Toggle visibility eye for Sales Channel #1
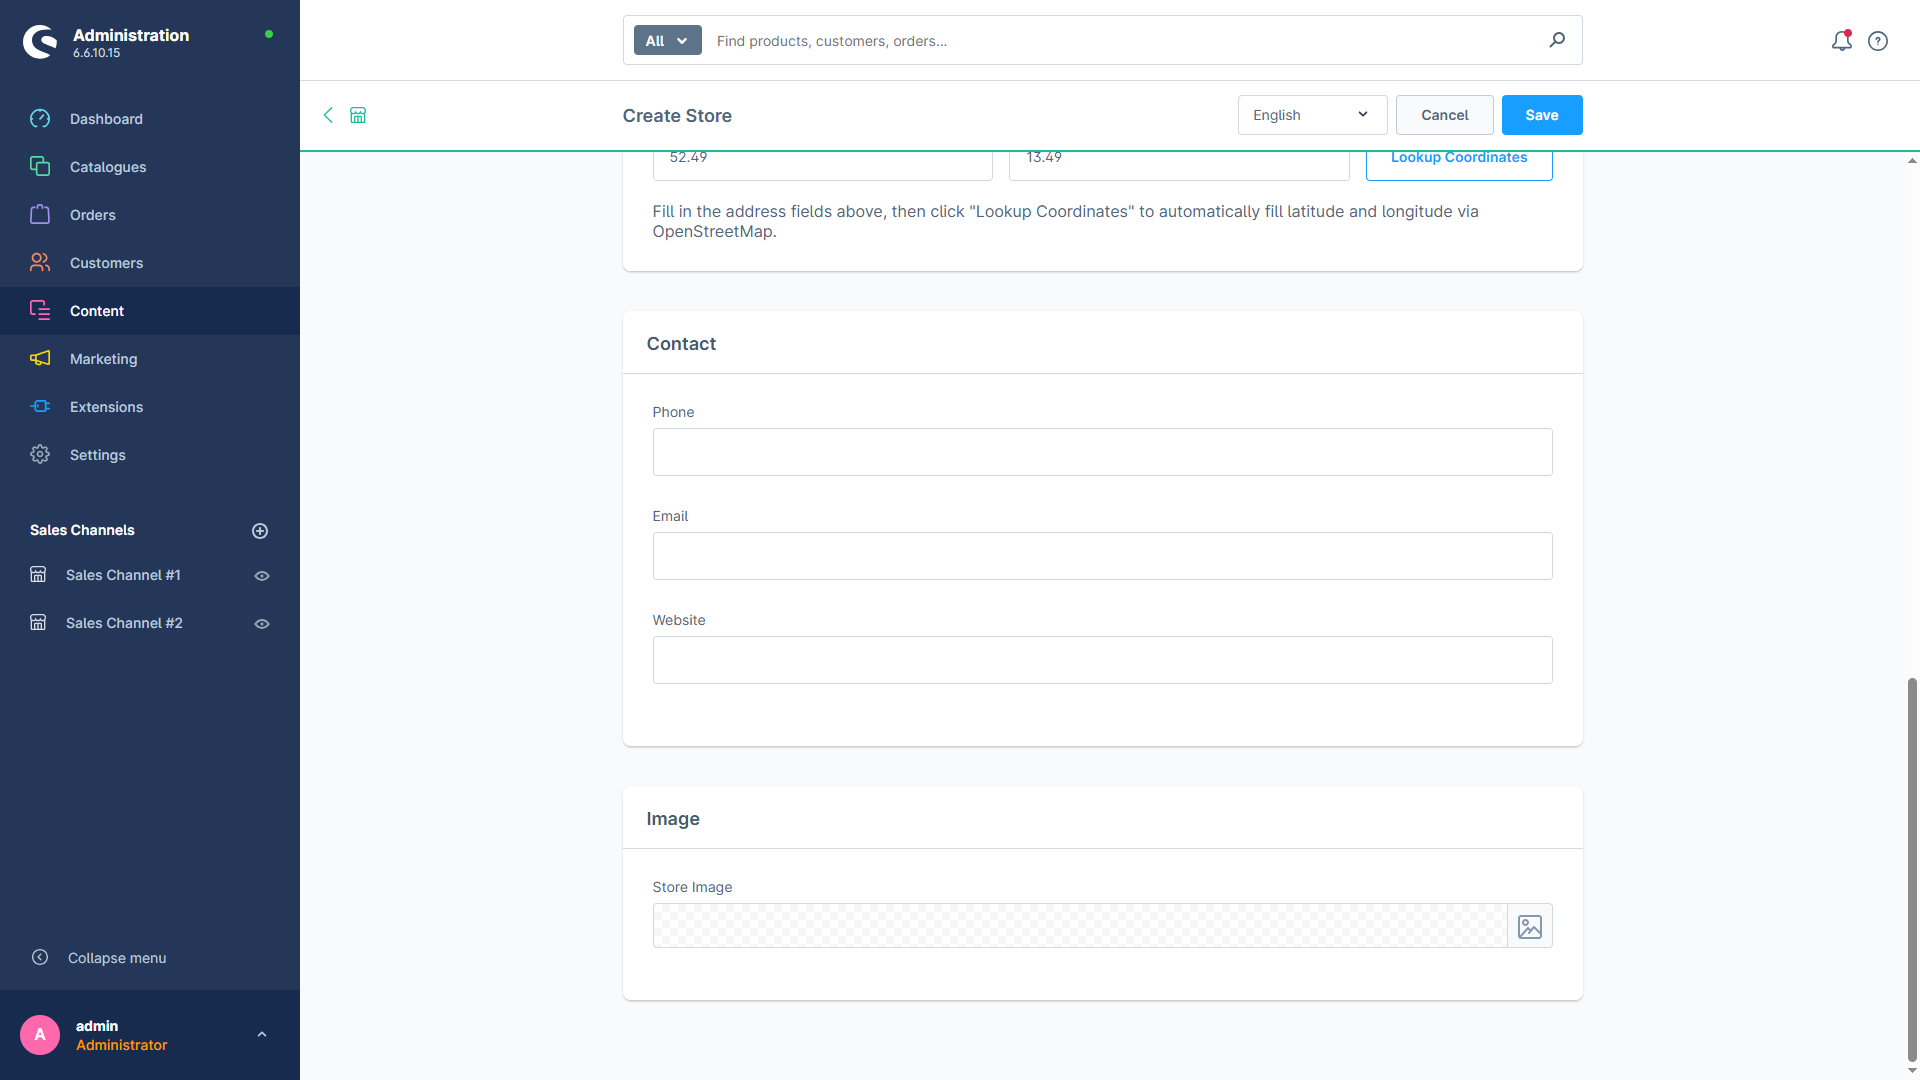Screen dimensions: 1920x1080 click(262, 576)
